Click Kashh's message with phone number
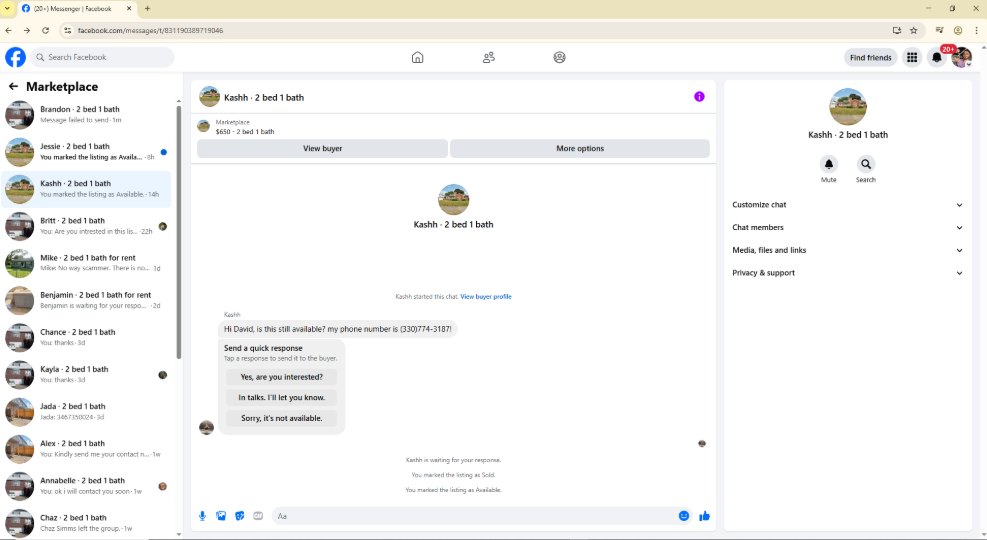 [x=337, y=329]
